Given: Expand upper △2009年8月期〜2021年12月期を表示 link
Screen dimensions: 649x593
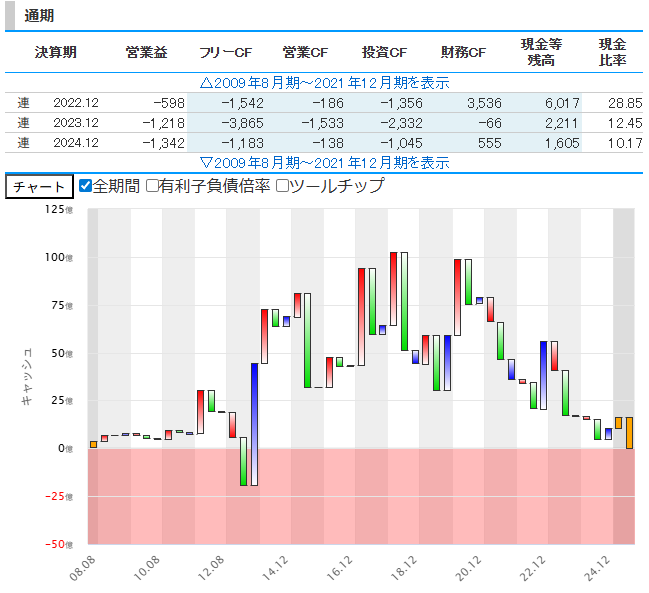Looking at the screenshot, I should tap(324, 83).
